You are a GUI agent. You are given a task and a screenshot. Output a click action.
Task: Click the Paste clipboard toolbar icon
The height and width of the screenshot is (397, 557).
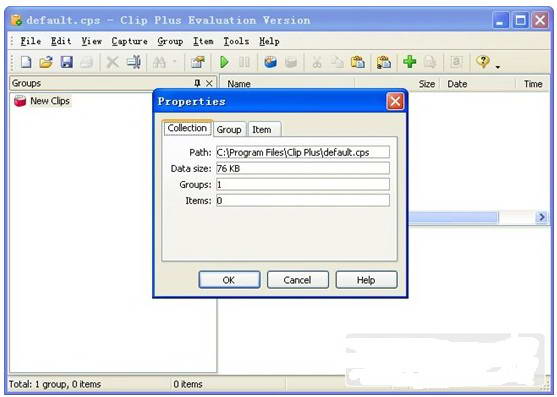tap(358, 62)
